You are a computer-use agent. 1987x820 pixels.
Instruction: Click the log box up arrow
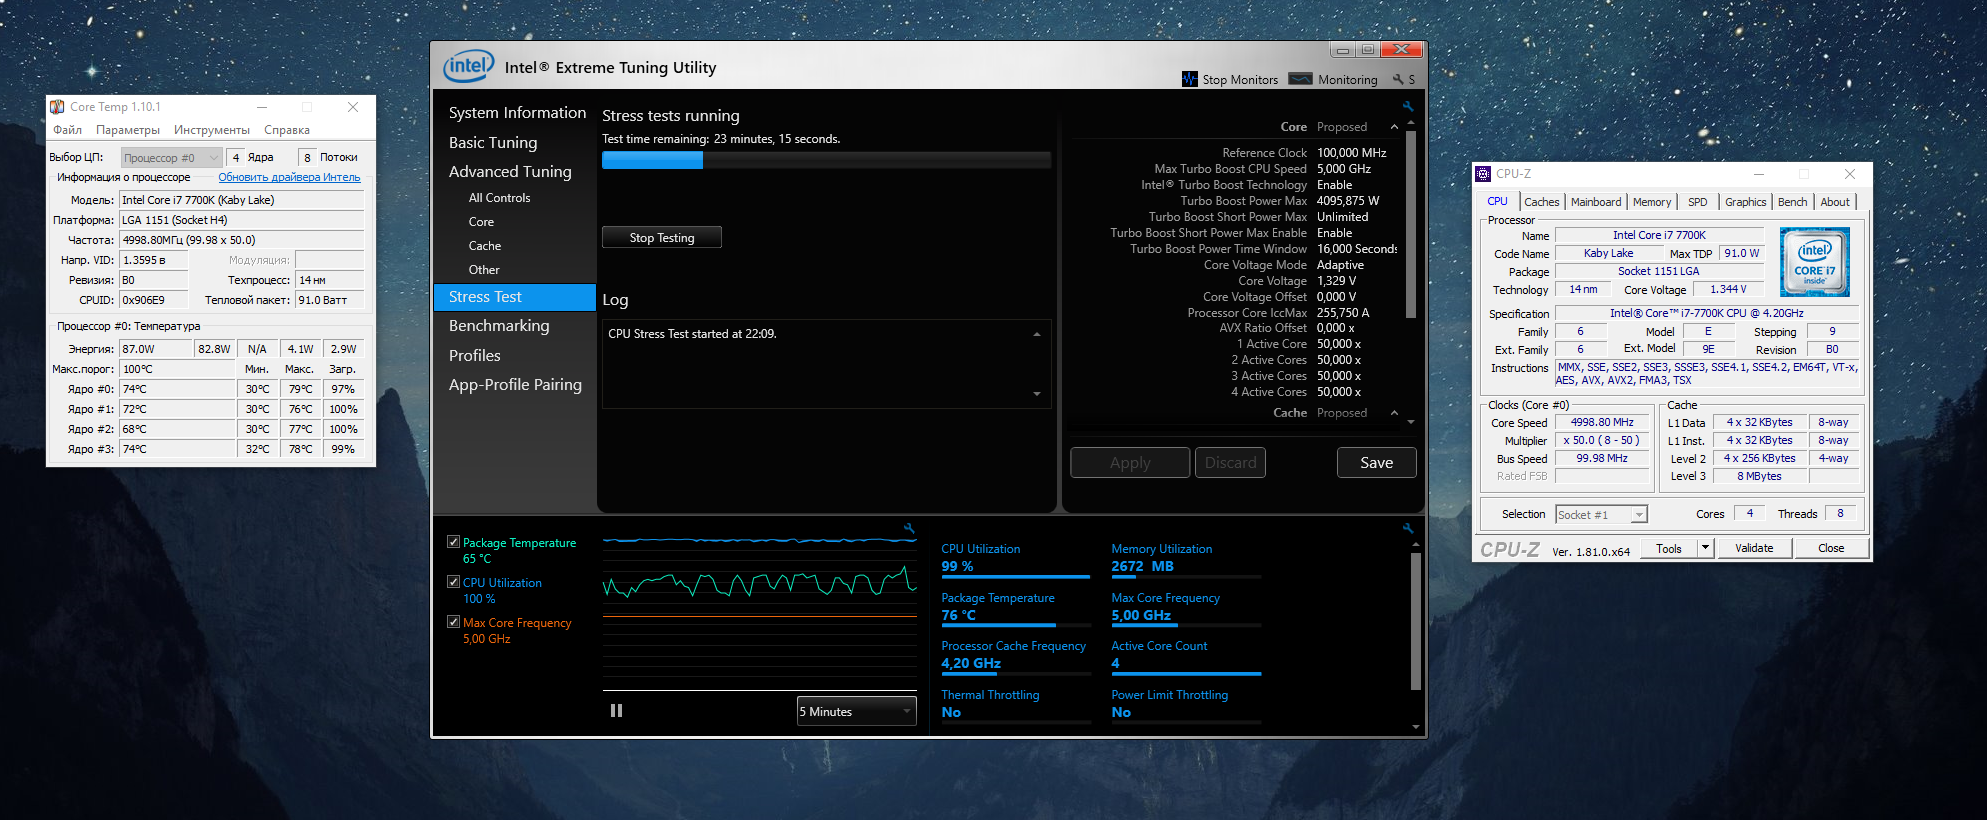coord(1037,334)
